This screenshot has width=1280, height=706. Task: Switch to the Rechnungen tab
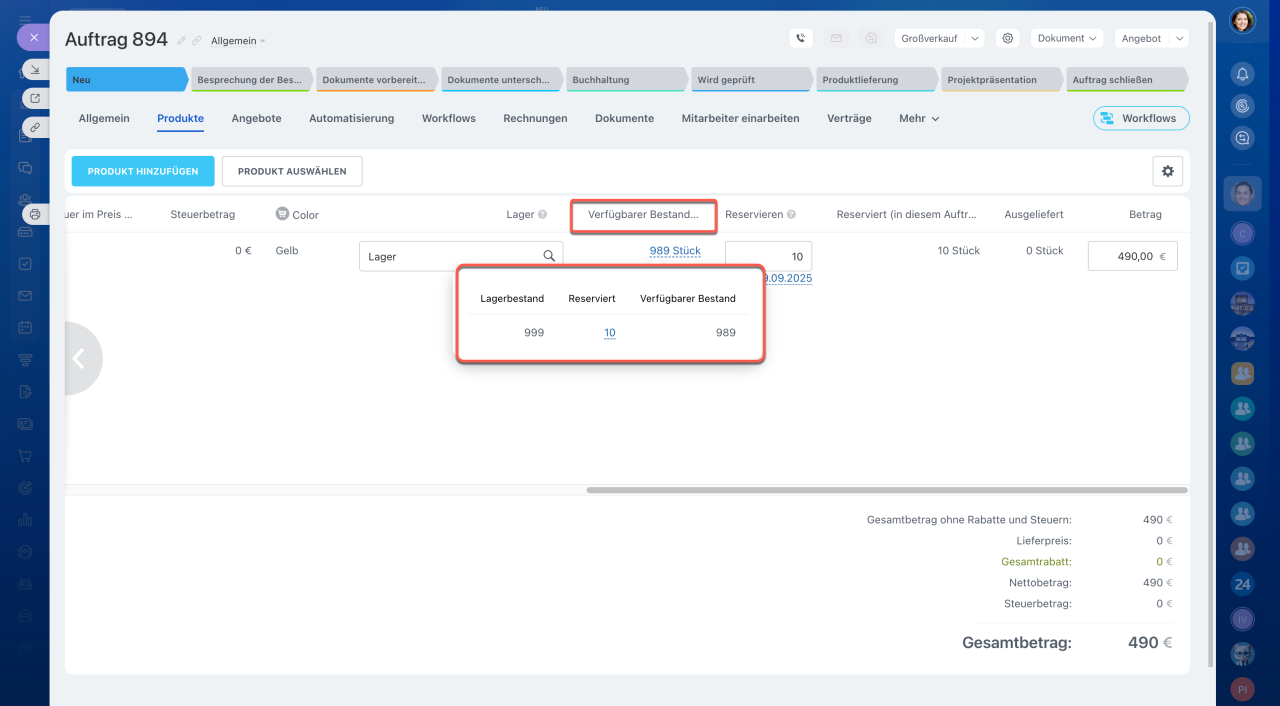click(x=535, y=118)
